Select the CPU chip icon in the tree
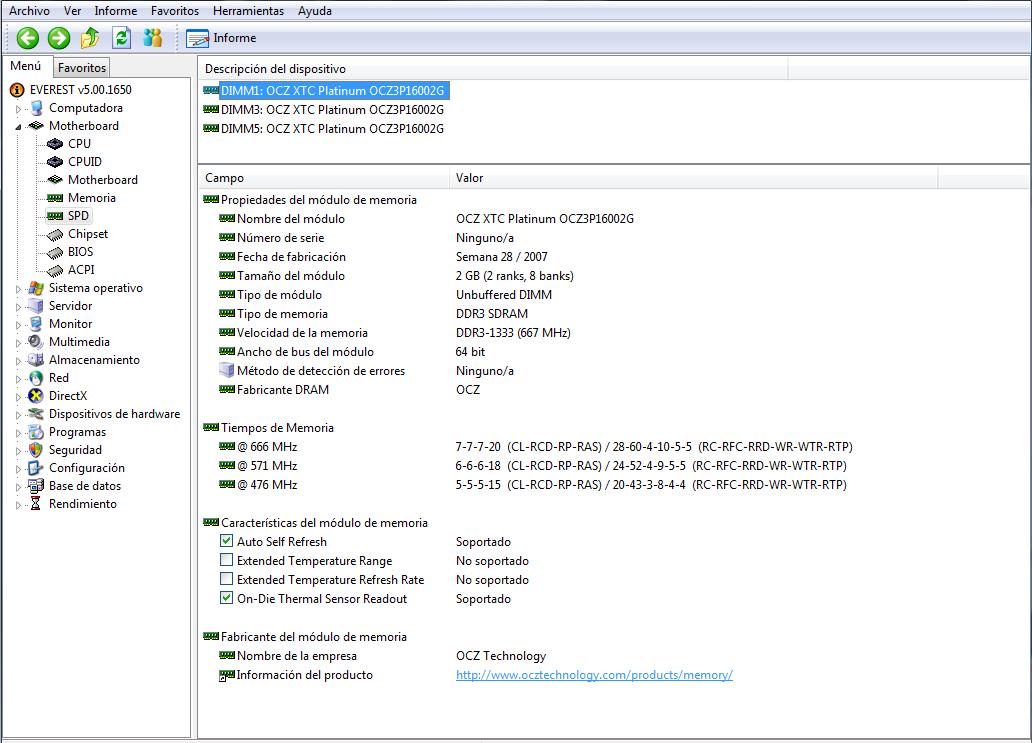This screenshot has width=1032, height=743. pyautogui.click(x=55, y=143)
